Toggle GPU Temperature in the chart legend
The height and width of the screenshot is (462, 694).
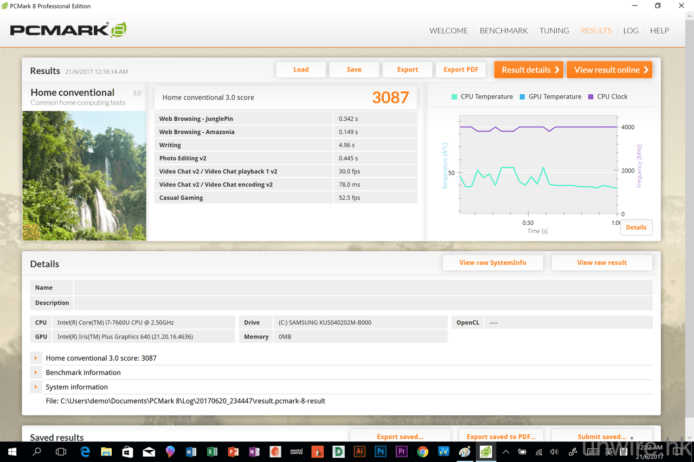pyautogui.click(x=554, y=97)
